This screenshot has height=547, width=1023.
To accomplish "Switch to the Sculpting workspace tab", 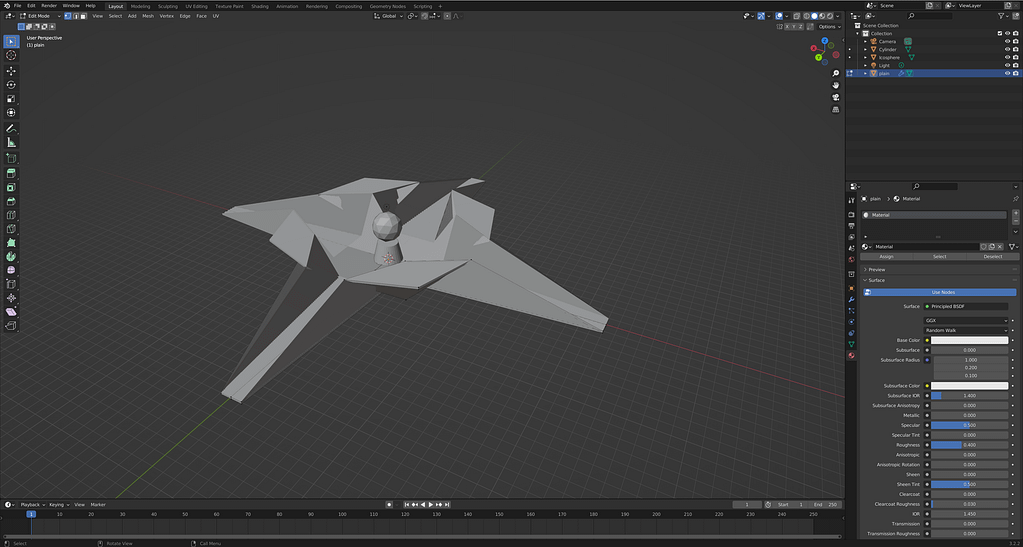I will click(x=168, y=5).
